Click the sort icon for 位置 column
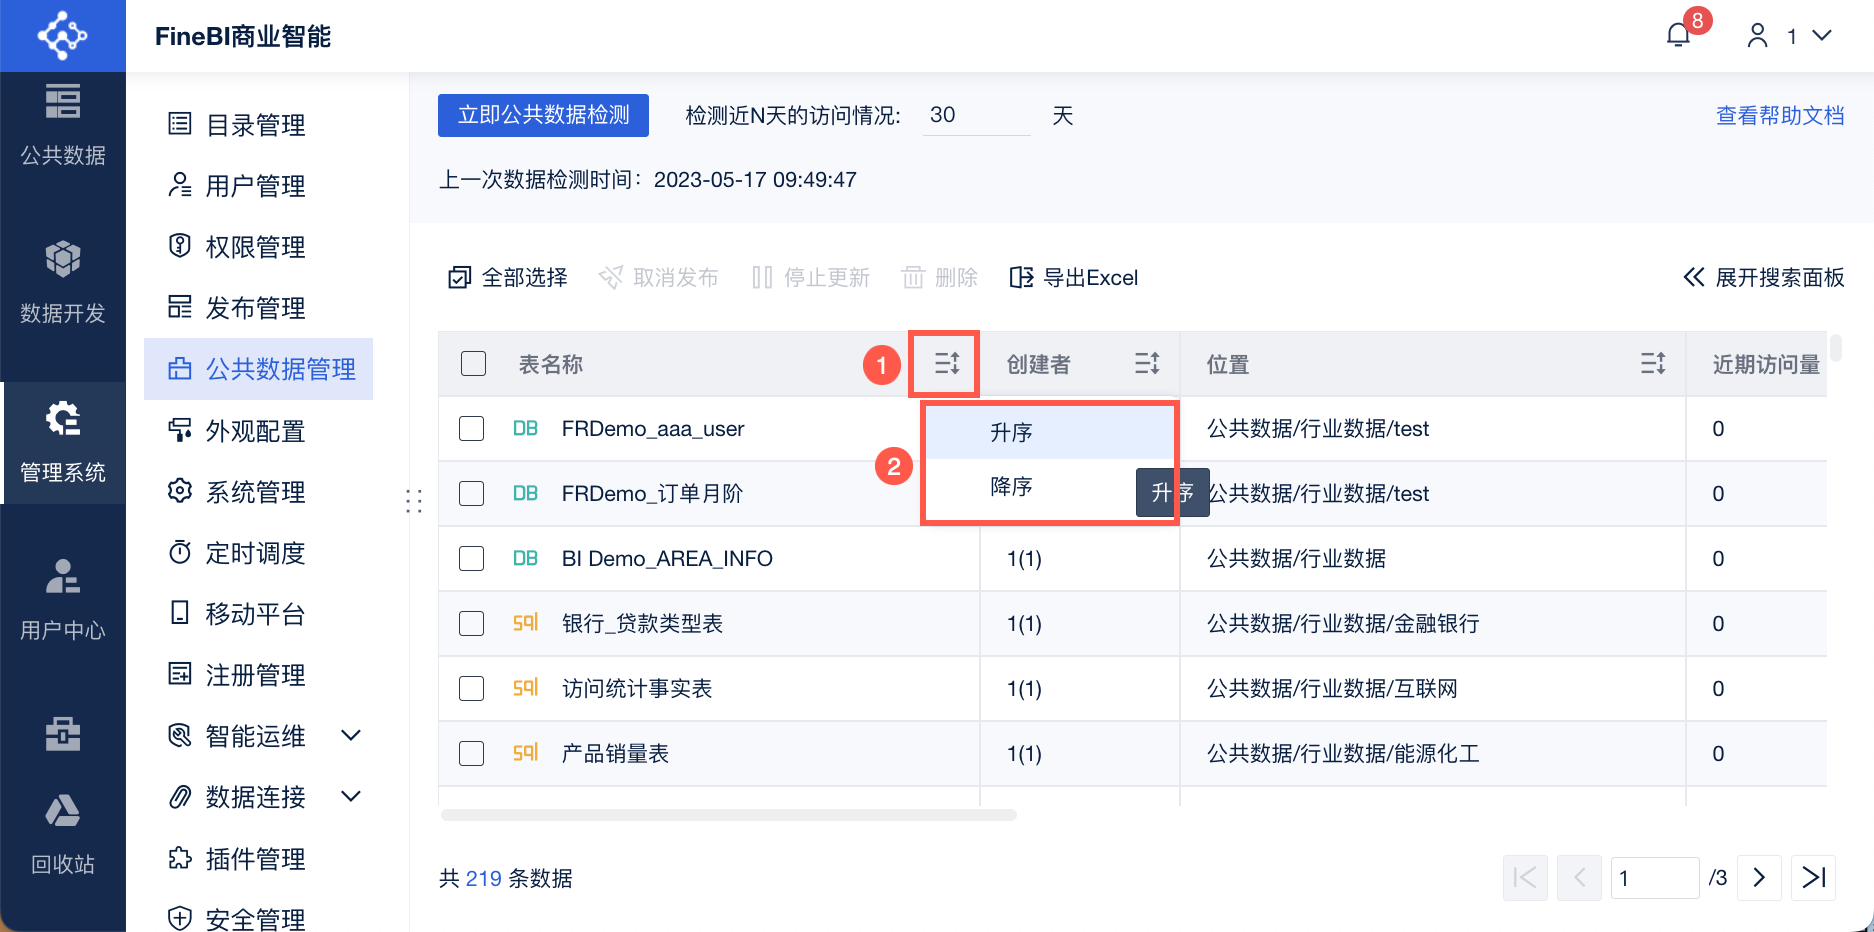The image size is (1874, 932). pyautogui.click(x=1653, y=364)
